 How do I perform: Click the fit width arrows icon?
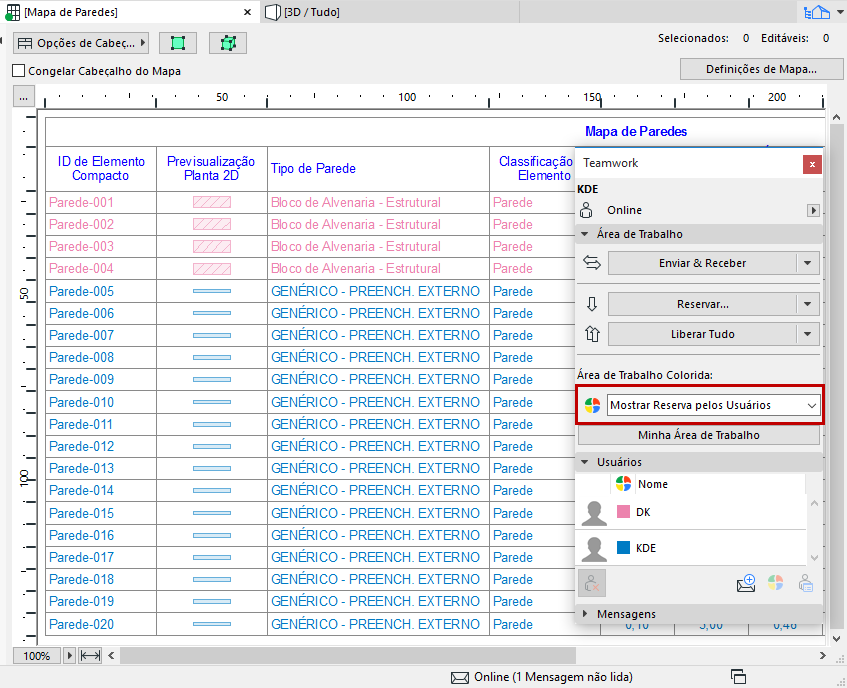click(x=90, y=656)
